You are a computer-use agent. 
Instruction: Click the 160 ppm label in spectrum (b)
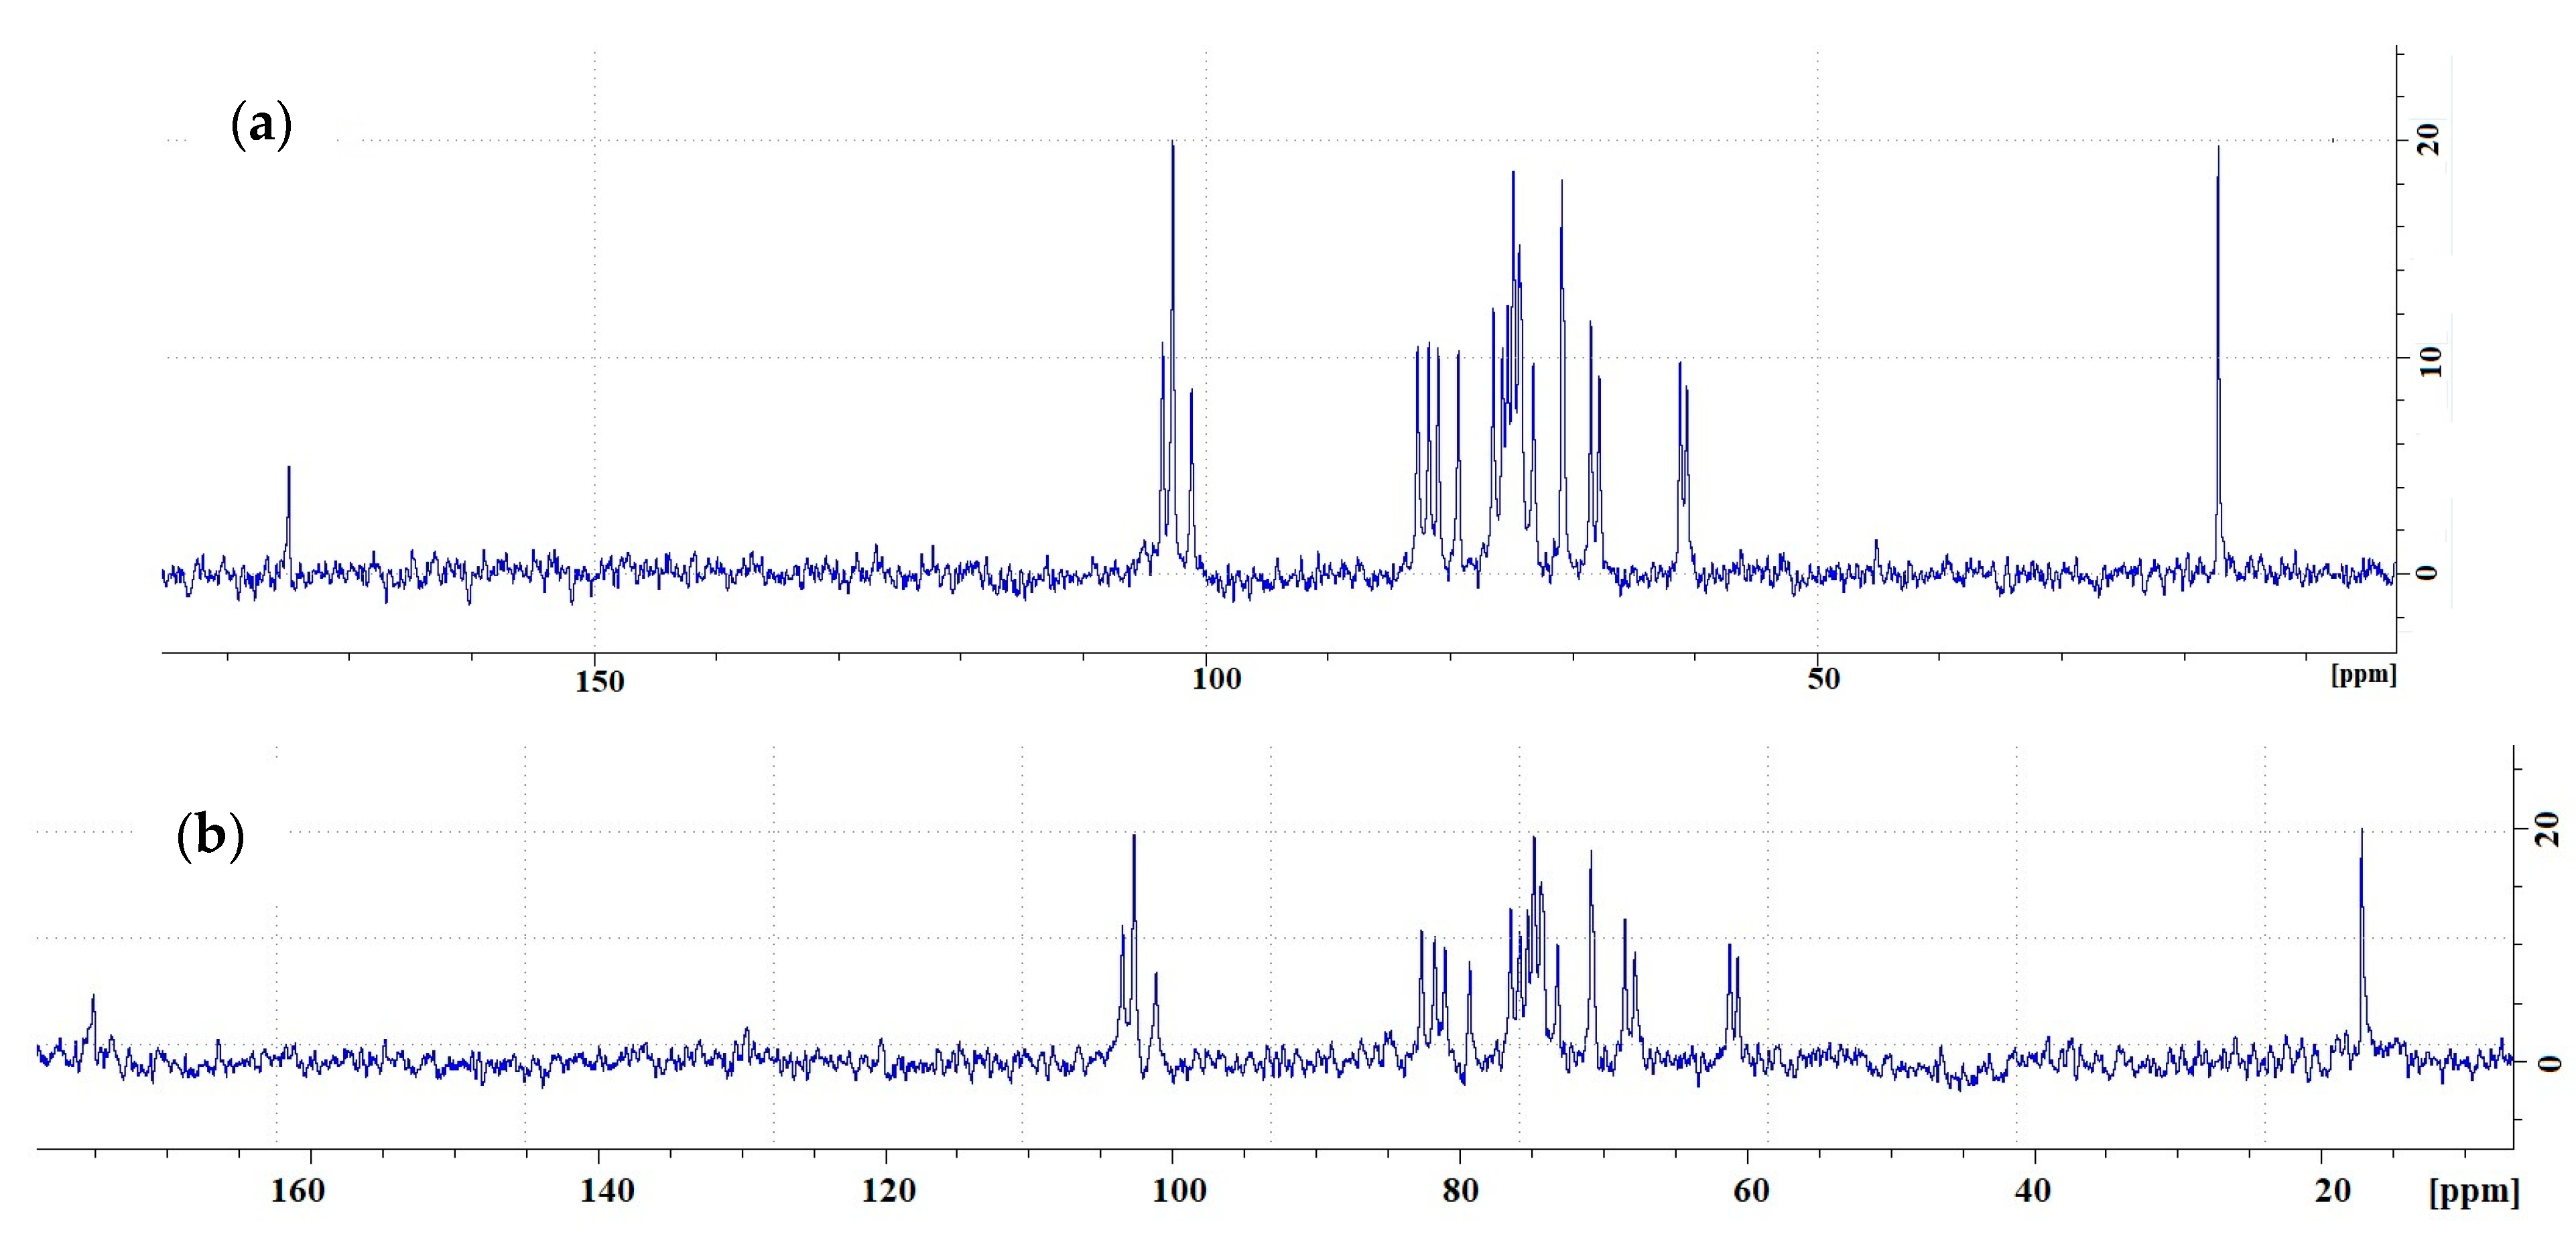click(x=298, y=1190)
